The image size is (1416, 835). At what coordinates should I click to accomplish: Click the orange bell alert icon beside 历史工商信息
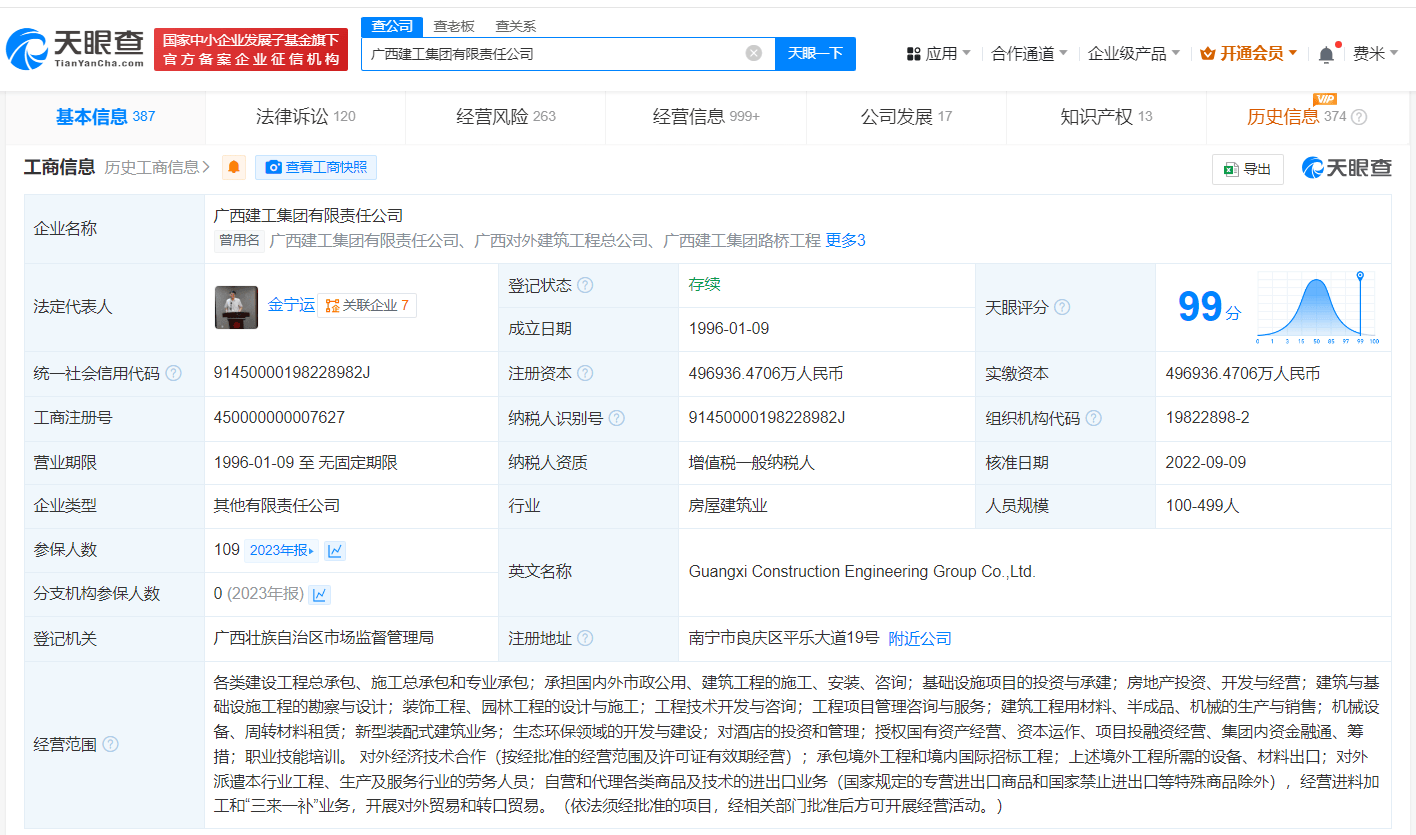pos(234,167)
